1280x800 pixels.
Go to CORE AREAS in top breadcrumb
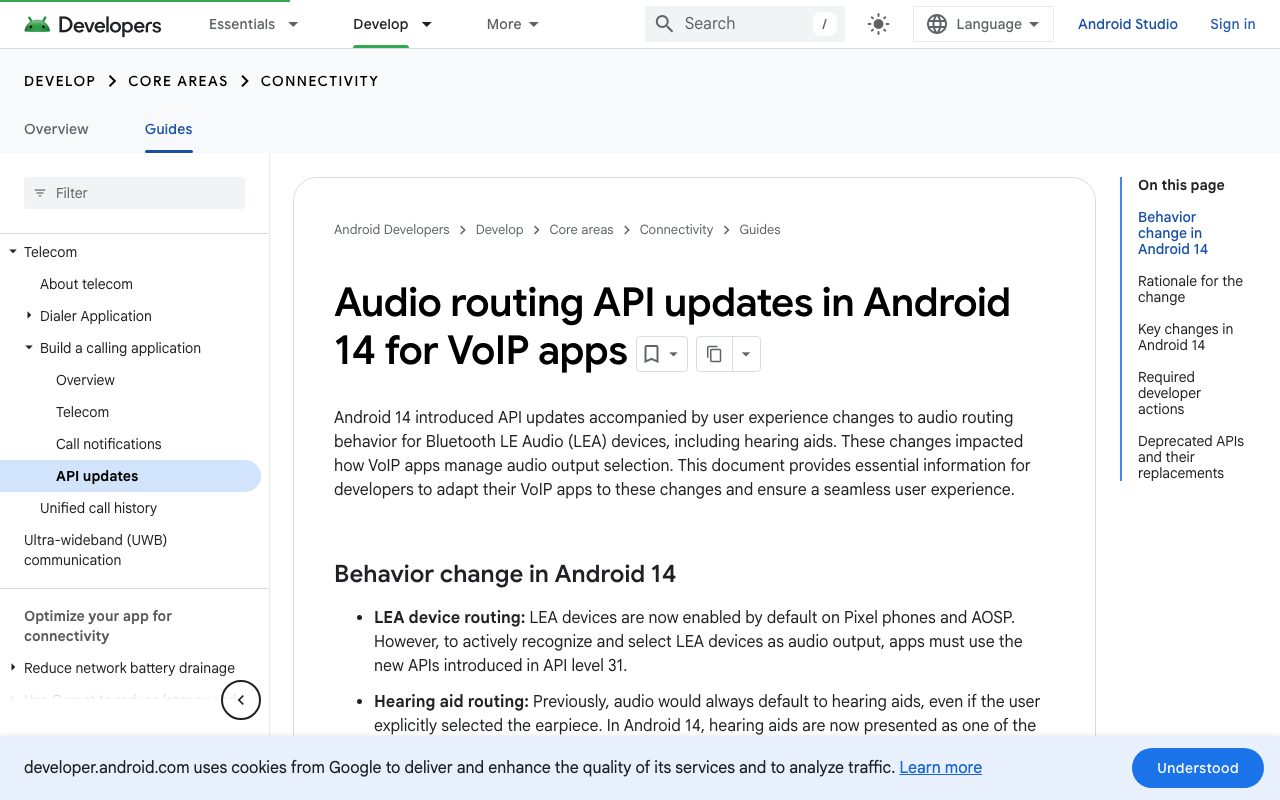178,81
